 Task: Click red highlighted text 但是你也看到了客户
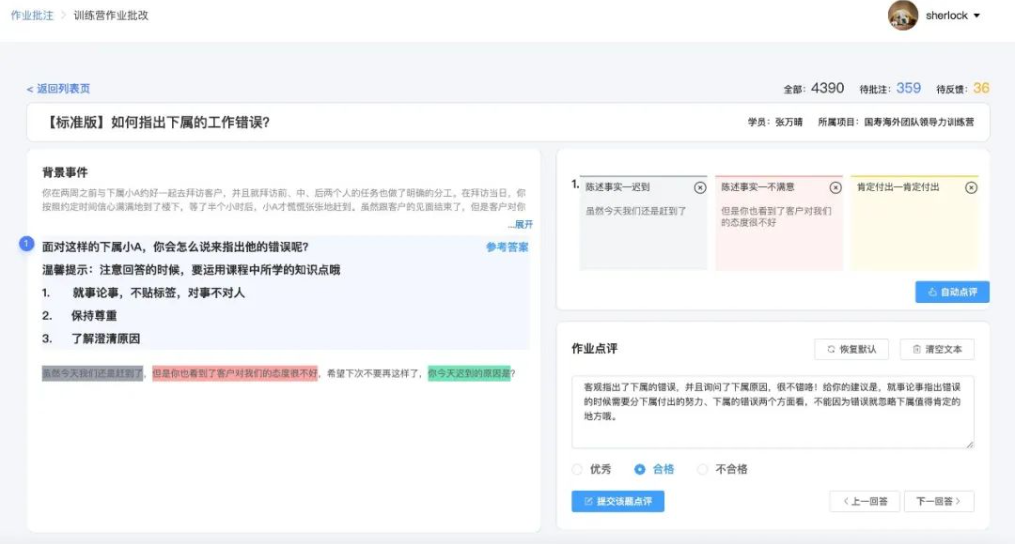[x=236, y=374]
